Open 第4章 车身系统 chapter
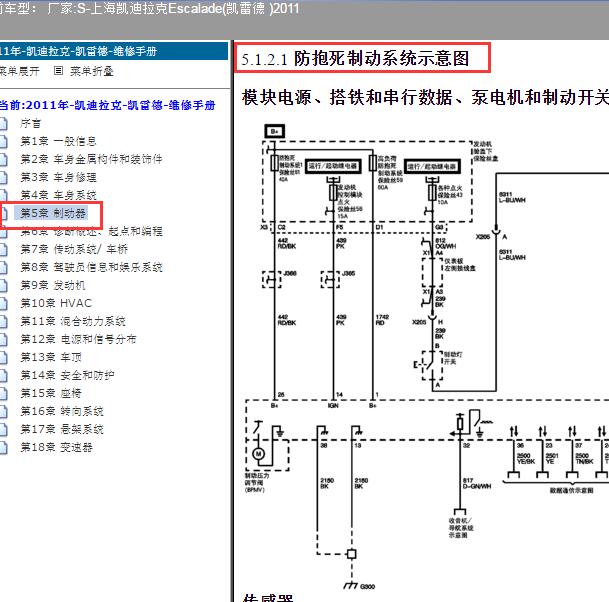This screenshot has width=609, height=602. [58, 195]
